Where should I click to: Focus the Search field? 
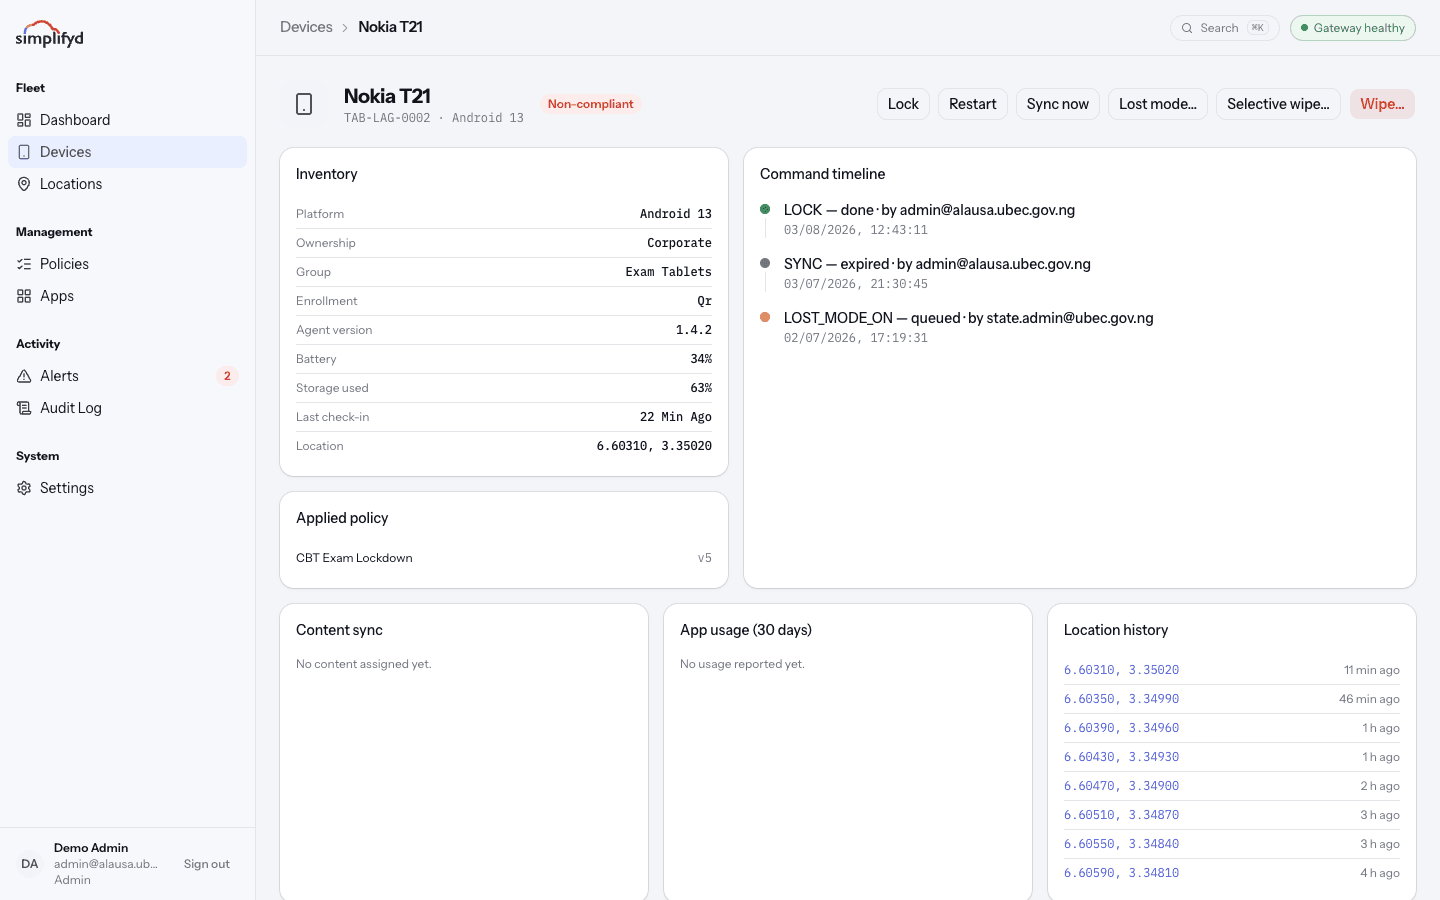[1225, 28]
